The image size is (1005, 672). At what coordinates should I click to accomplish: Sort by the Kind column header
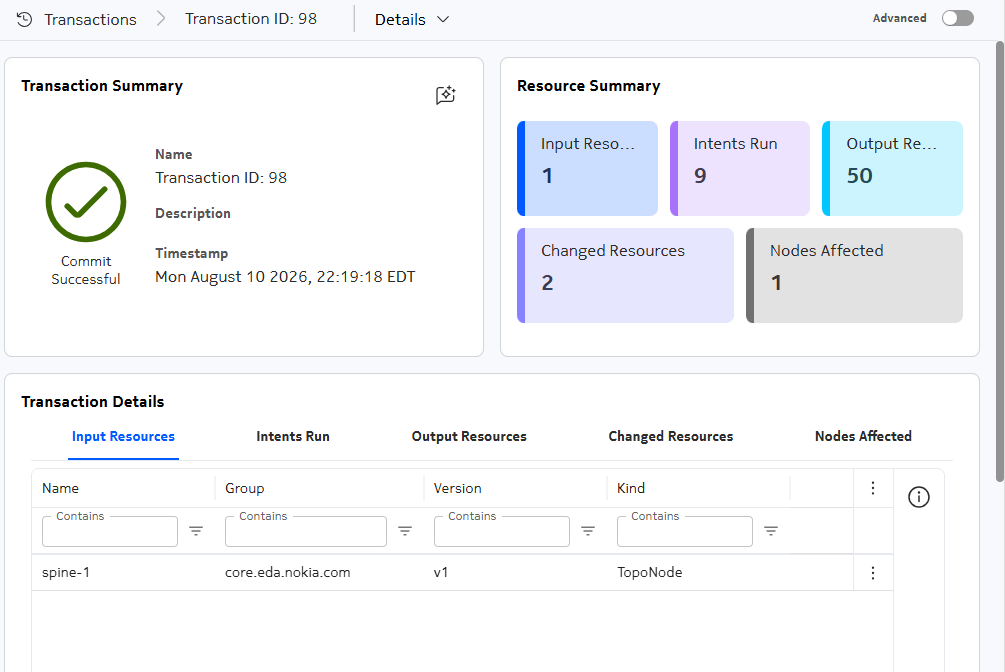(x=631, y=489)
